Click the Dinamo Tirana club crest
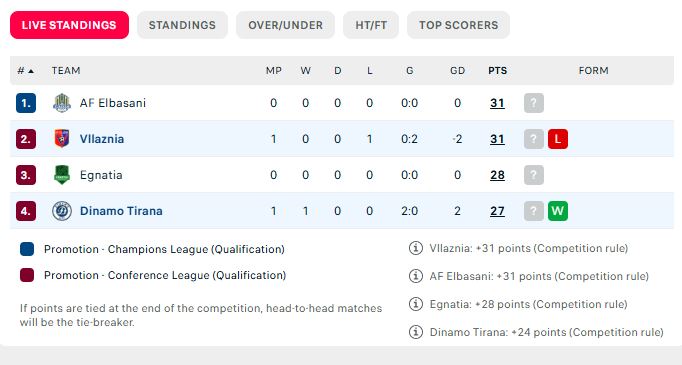This screenshot has width=682, height=365. click(62, 211)
